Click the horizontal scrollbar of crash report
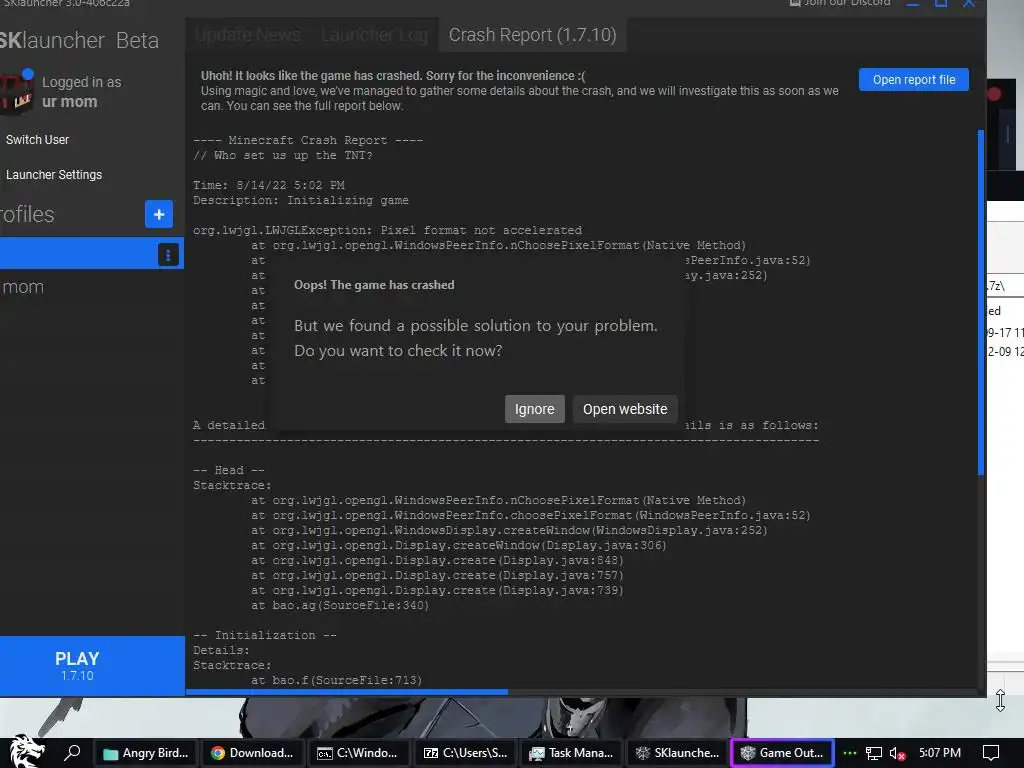1024x768 pixels. 347,692
